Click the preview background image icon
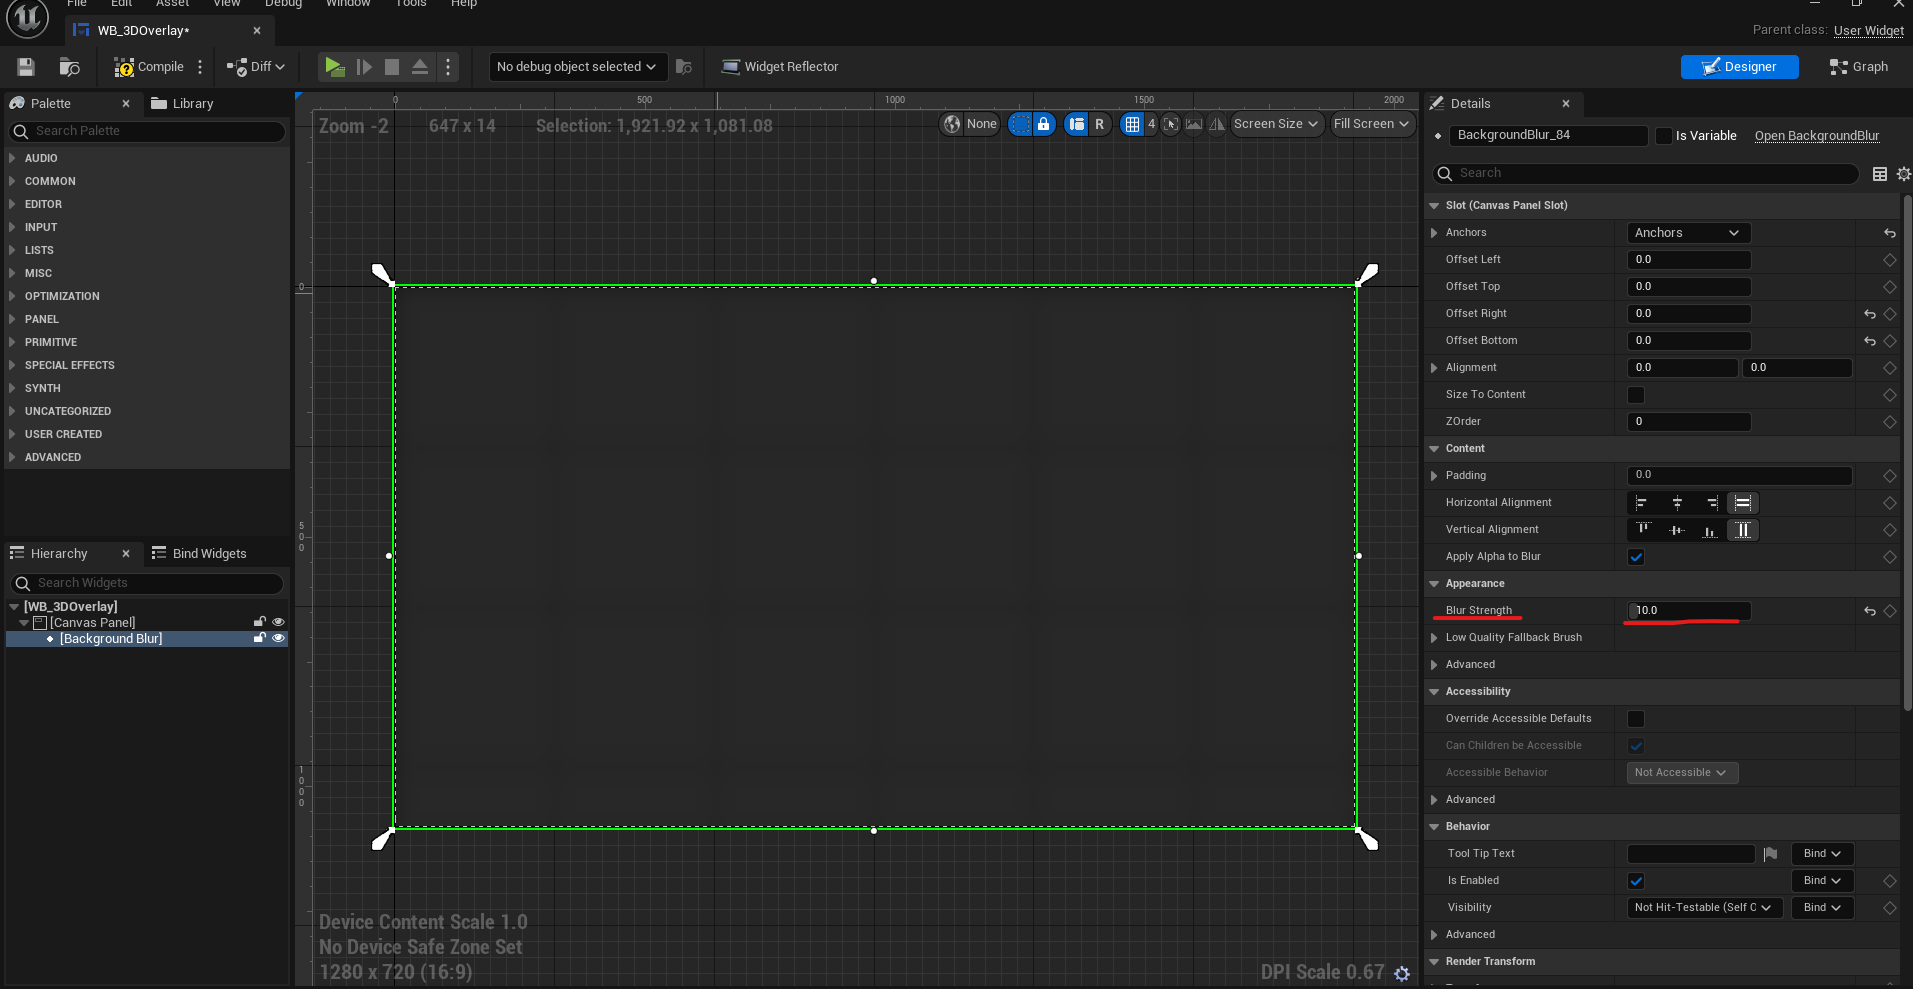The image size is (1913, 989). click(1194, 124)
